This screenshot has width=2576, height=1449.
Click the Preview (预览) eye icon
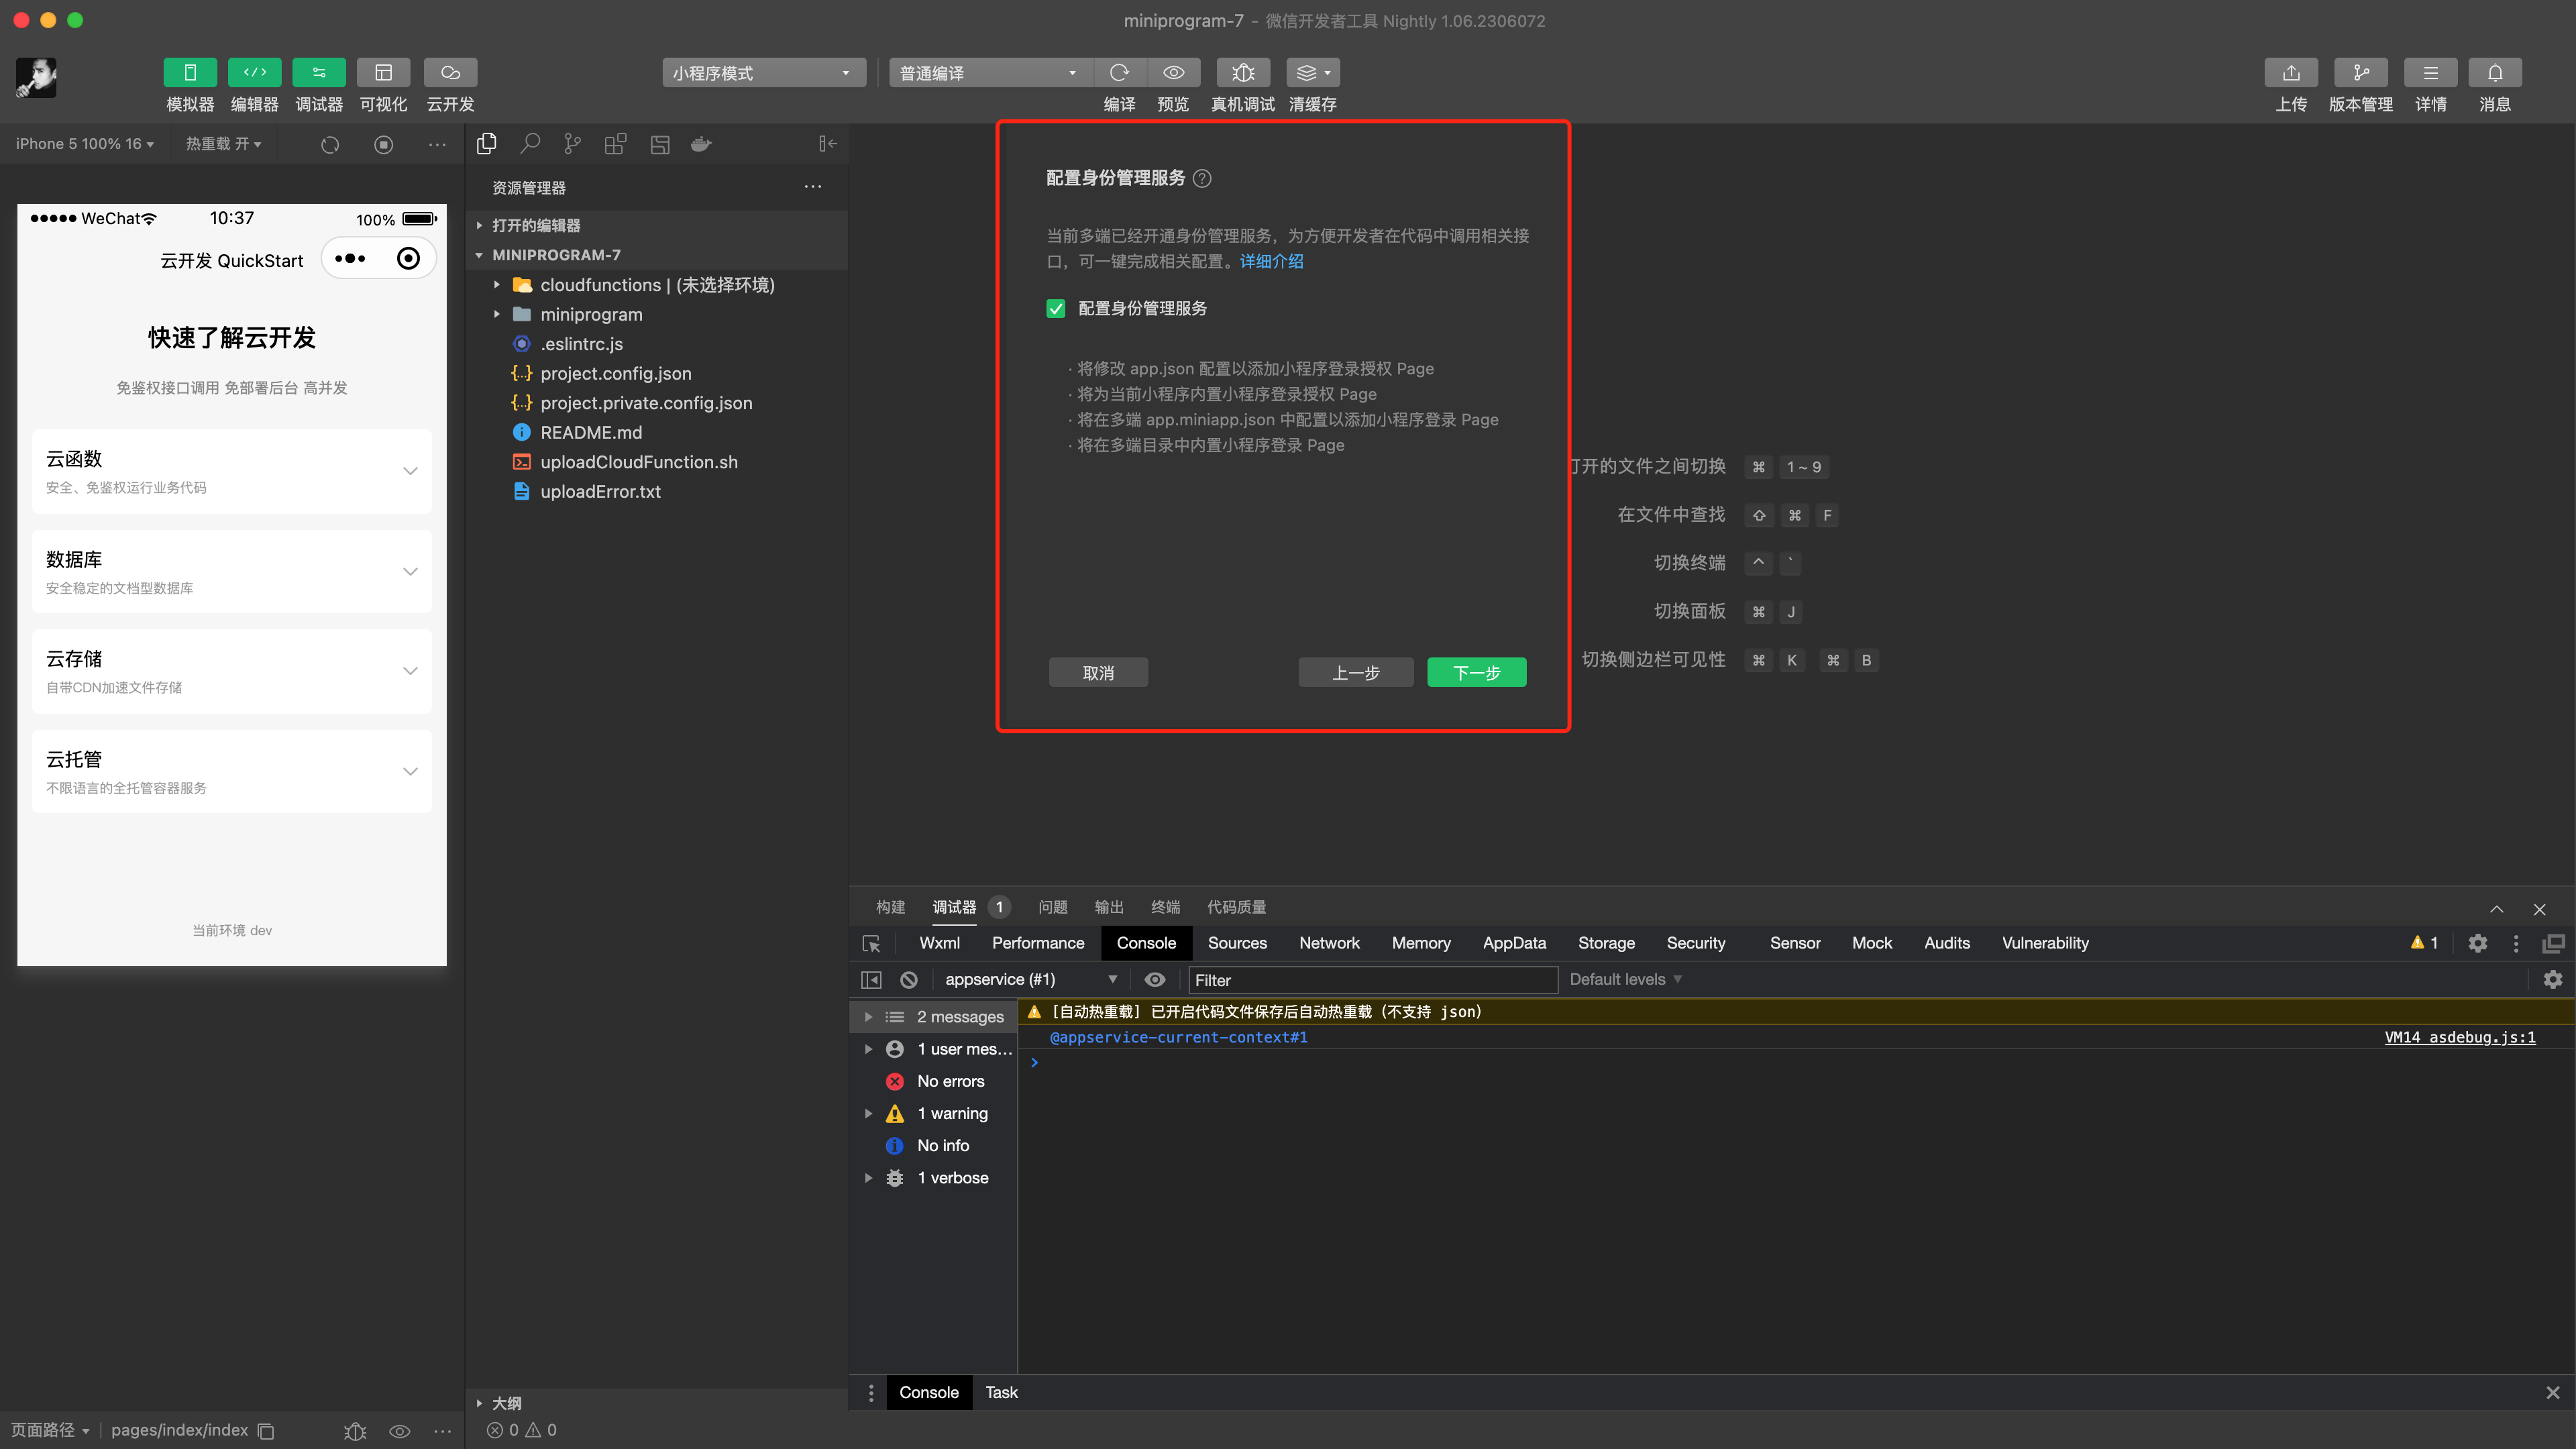pyautogui.click(x=1173, y=72)
